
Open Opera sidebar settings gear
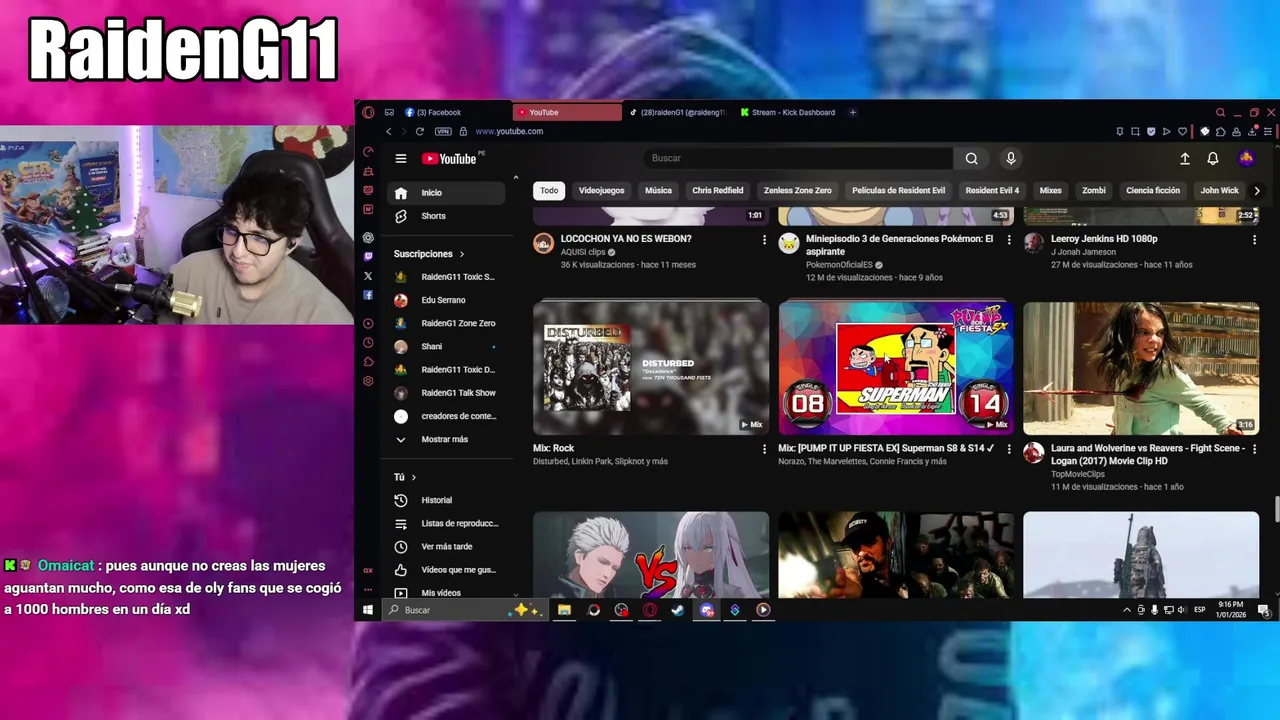click(x=368, y=381)
